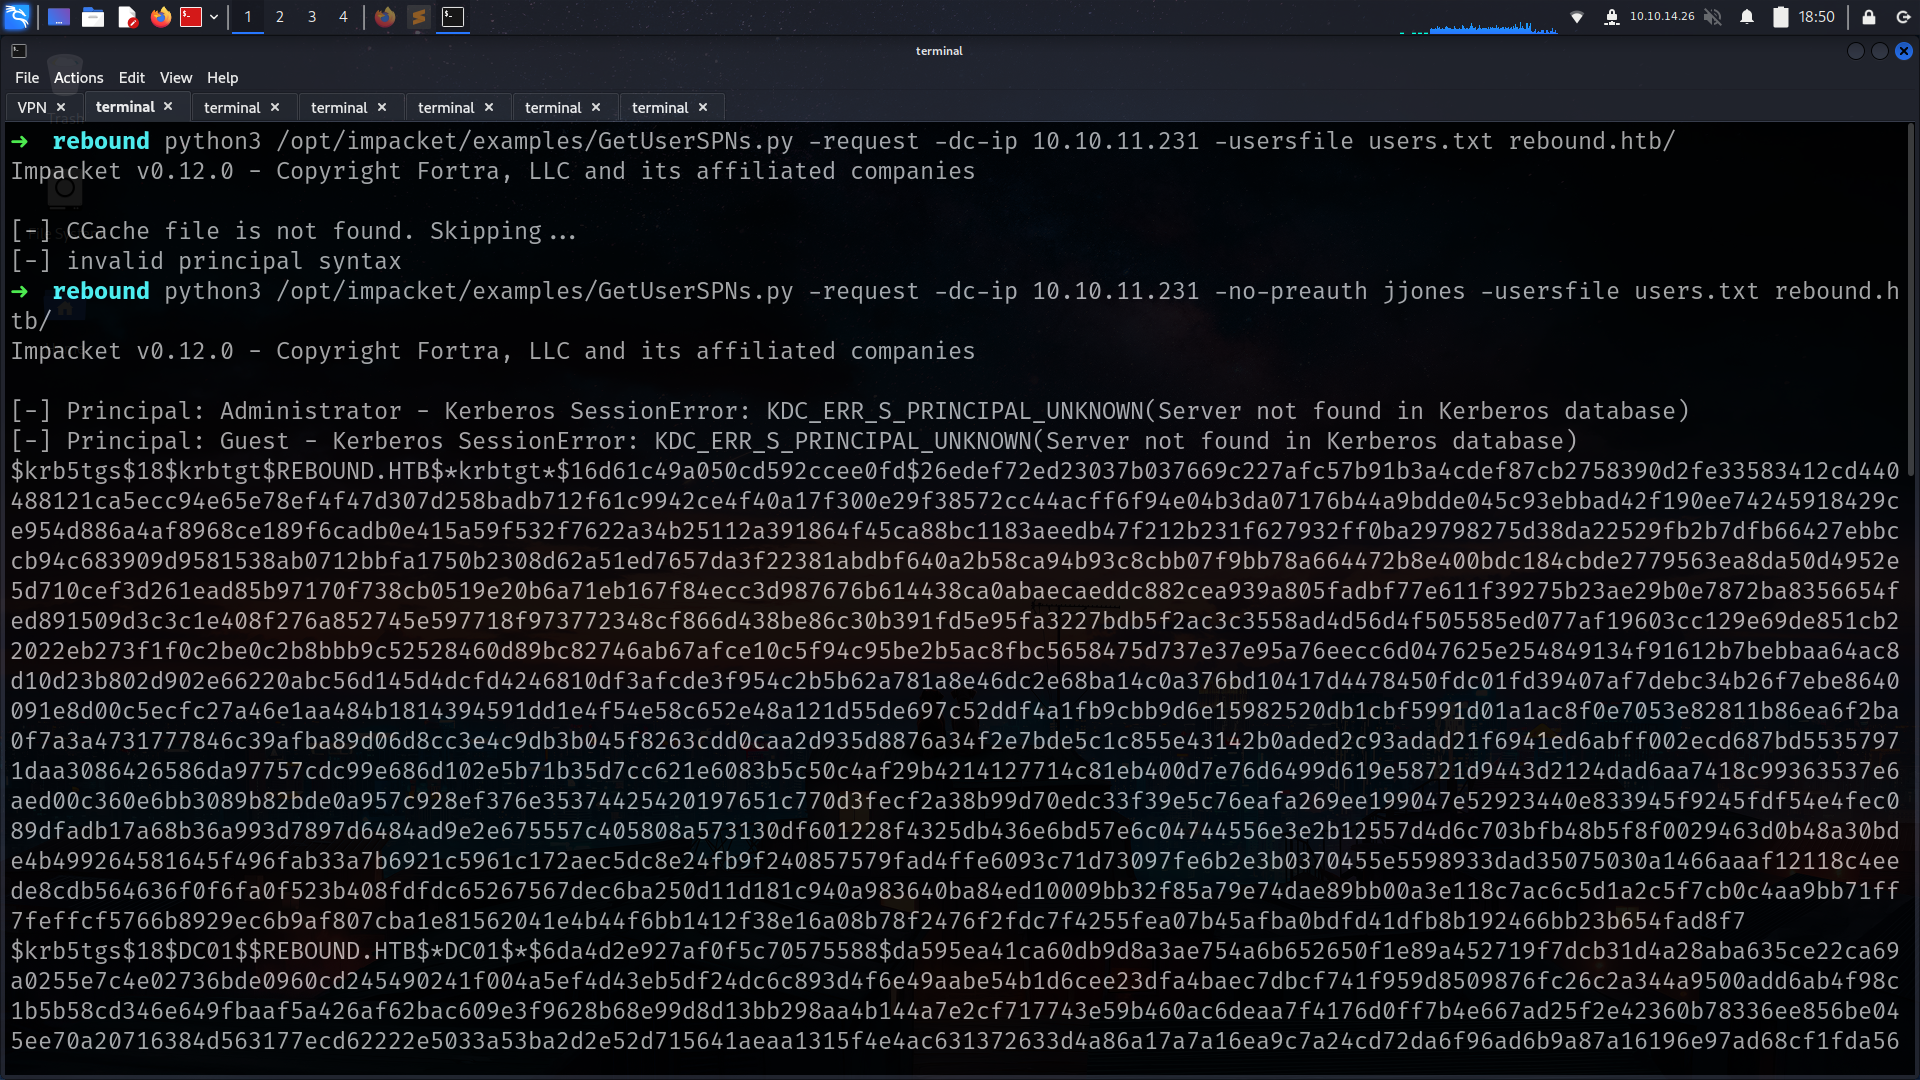Open the Wi-Fi network indicator
1920x1080 pixels.
click(x=1577, y=17)
